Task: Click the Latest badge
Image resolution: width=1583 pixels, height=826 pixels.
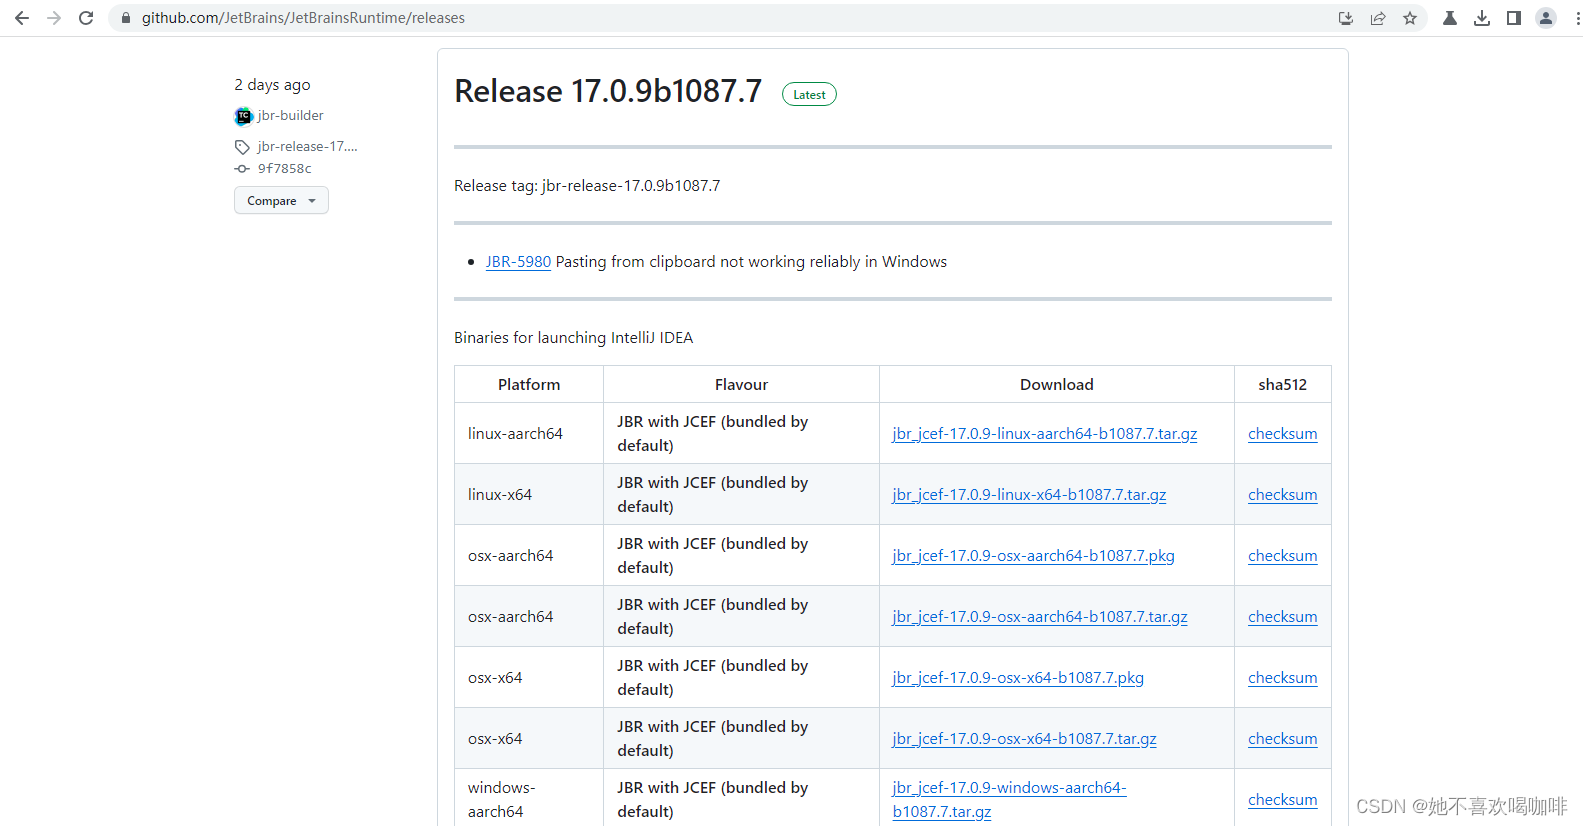Action: click(809, 95)
